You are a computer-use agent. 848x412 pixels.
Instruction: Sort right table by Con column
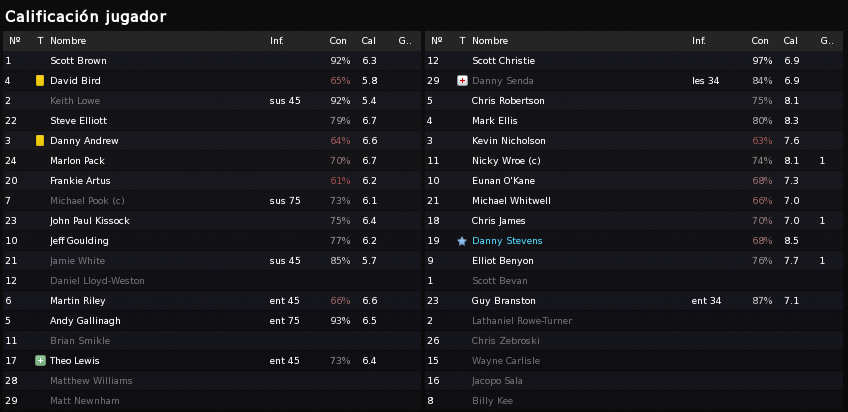coord(760,41)
